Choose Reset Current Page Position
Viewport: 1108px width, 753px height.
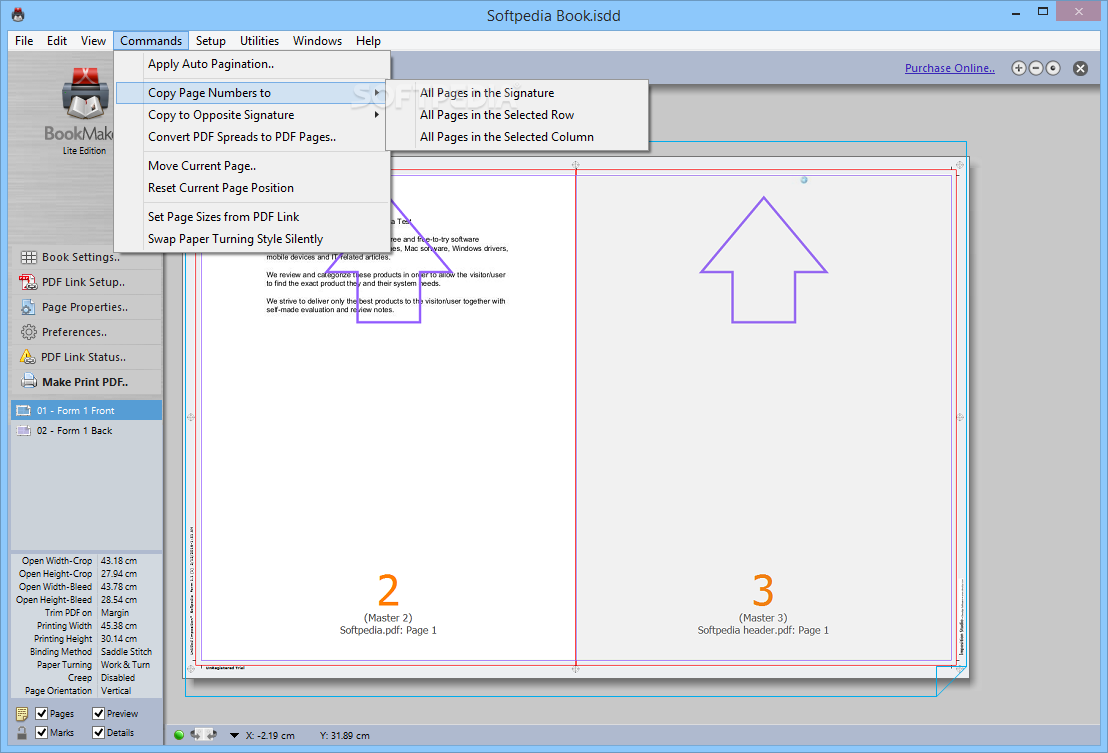pyautogui.click(x=252, y=187)
